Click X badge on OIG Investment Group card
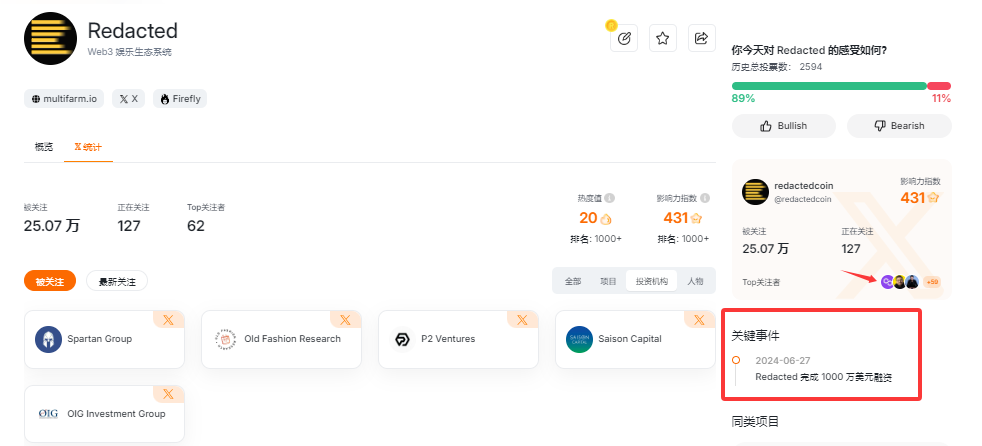 pos(168,394)
